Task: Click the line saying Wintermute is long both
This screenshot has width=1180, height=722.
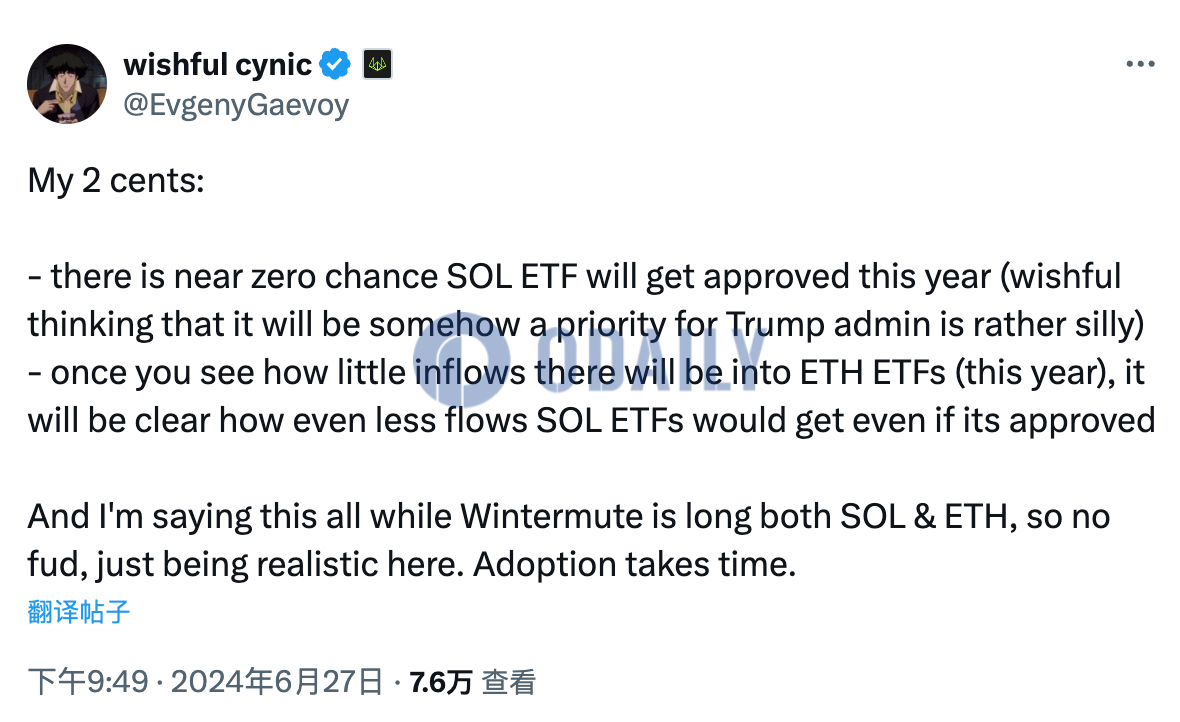Action: tap(569, 516)
